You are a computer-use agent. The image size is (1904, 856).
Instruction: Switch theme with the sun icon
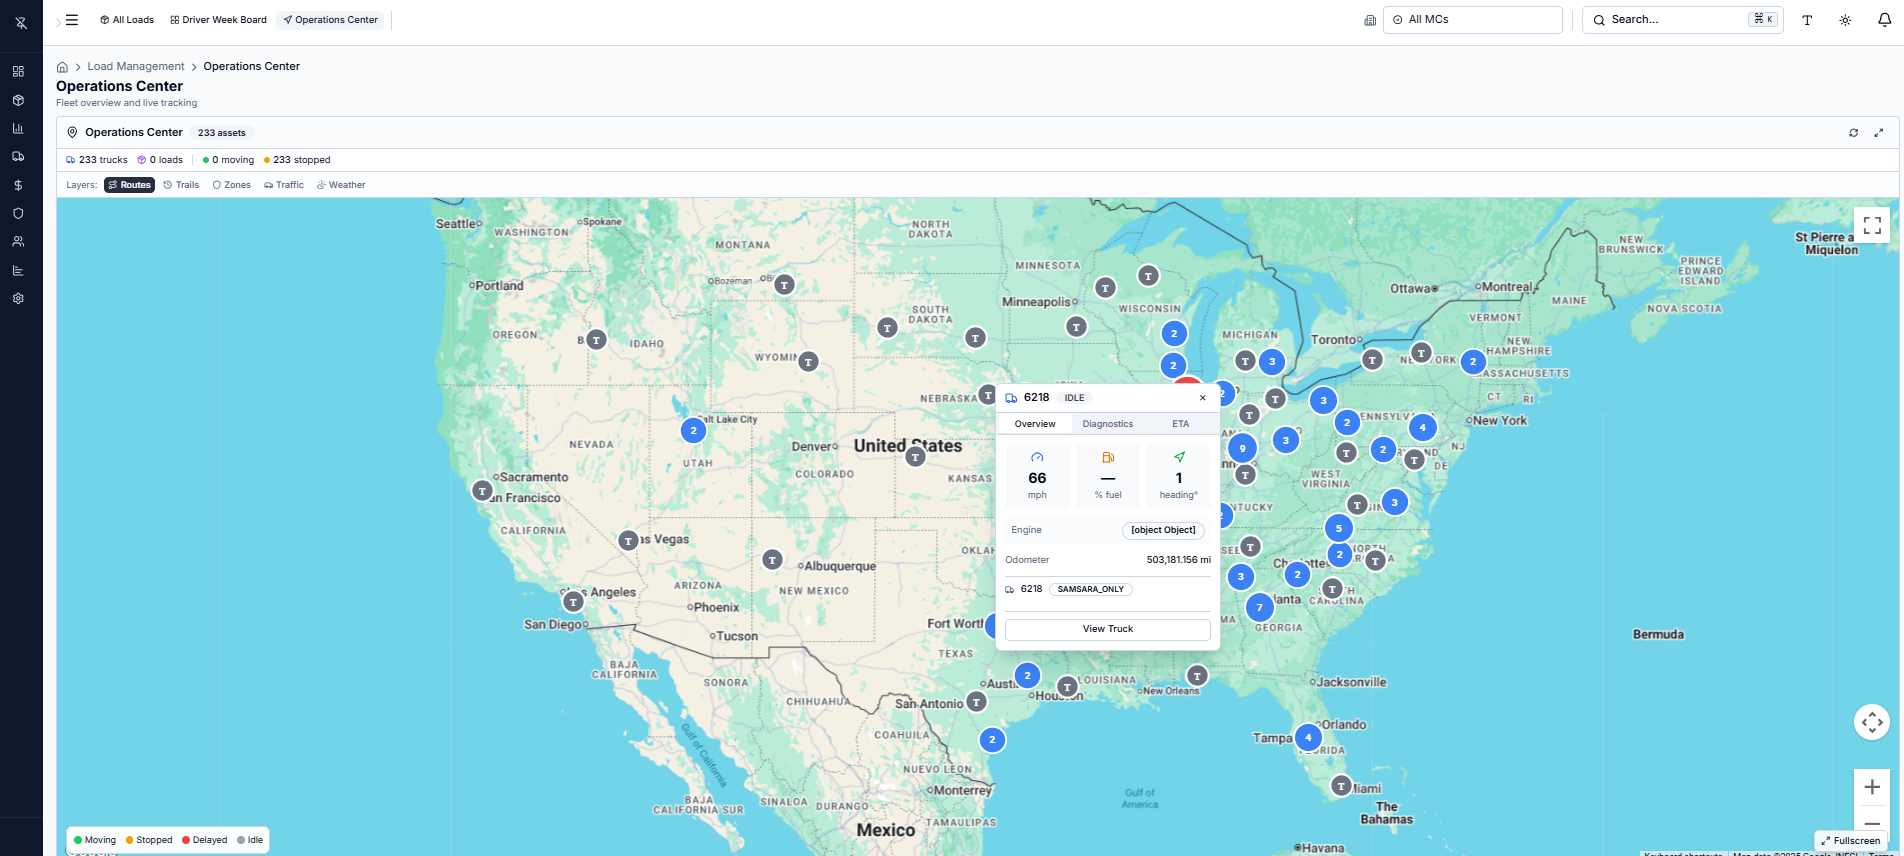click(1845, 20)
